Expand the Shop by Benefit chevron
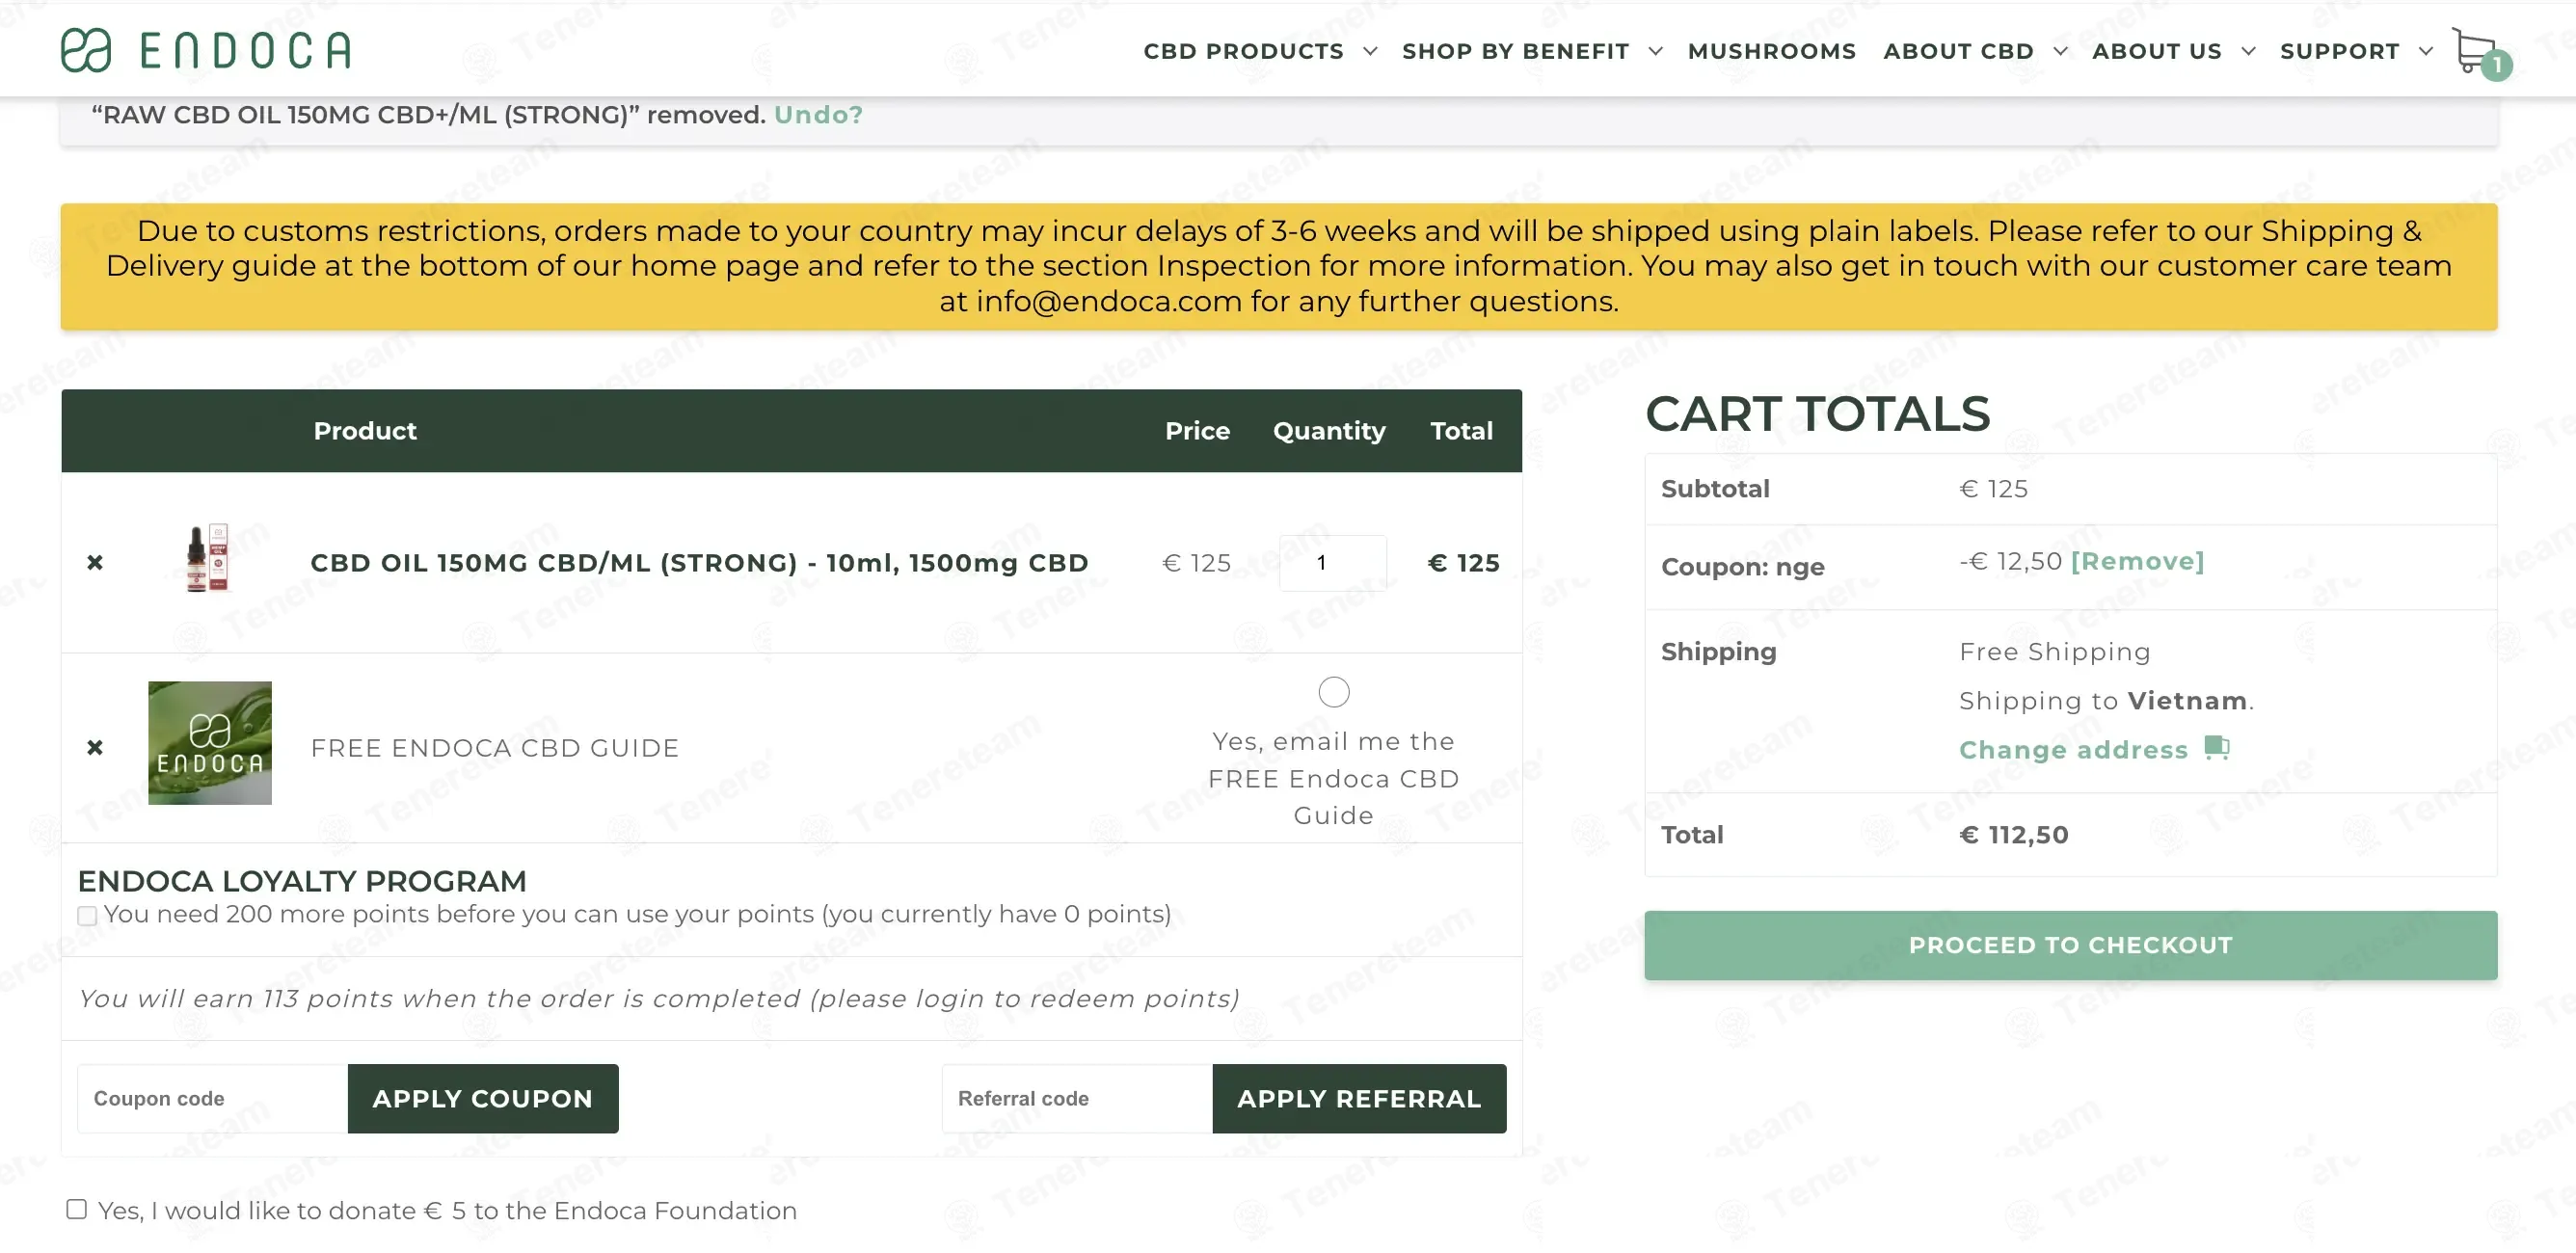 [1656, 51]
